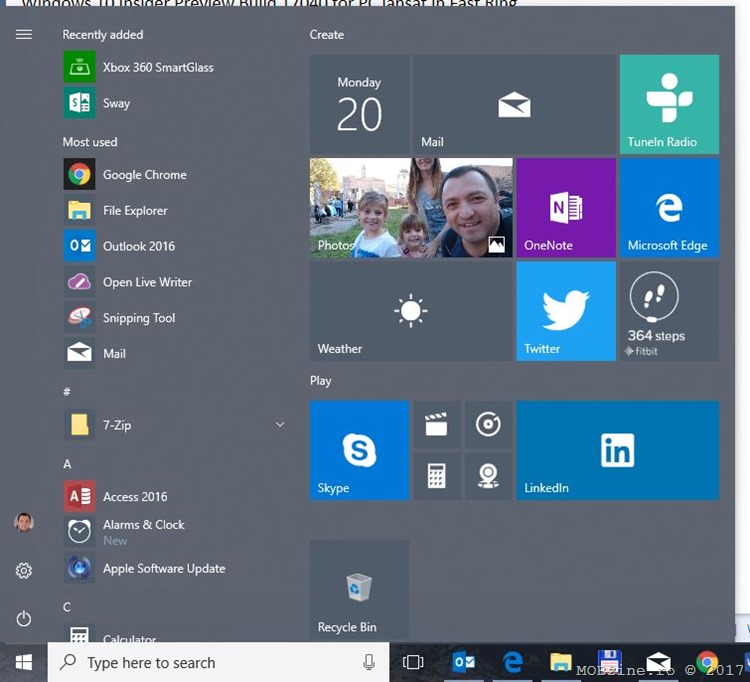Open the user account picture menu

(x=24, y=523)
